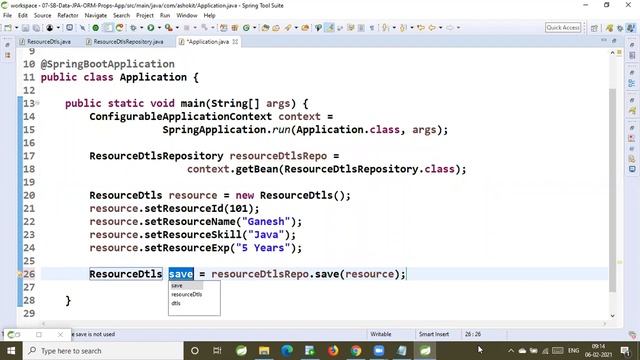This screenshot has height=360, width=640.
Task: Click the Open Type icon
Action: pyautogui.click(x=265, y=28)
